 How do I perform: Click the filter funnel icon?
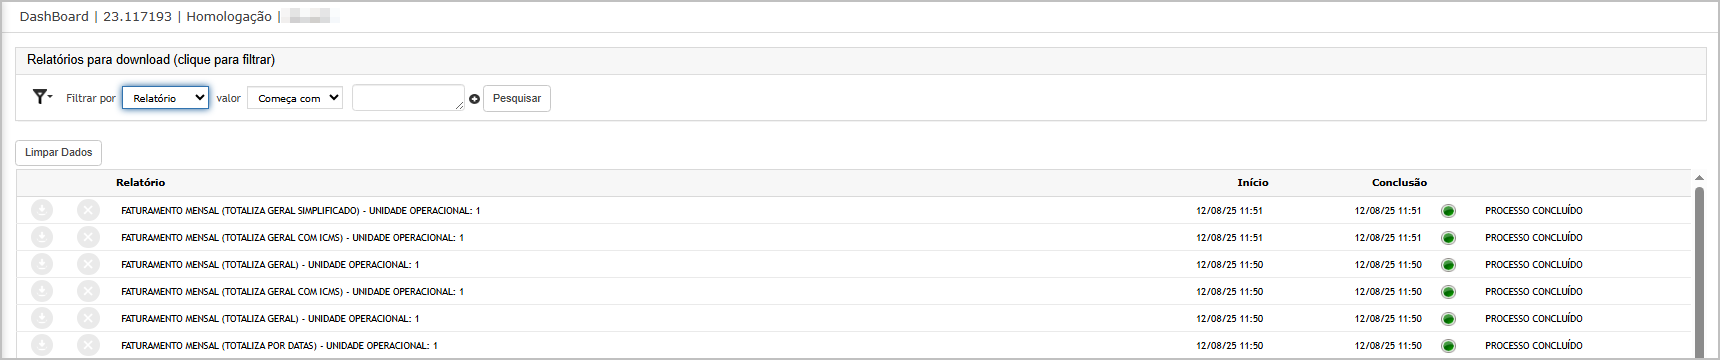pyautogui.click(x=42, y=97)
